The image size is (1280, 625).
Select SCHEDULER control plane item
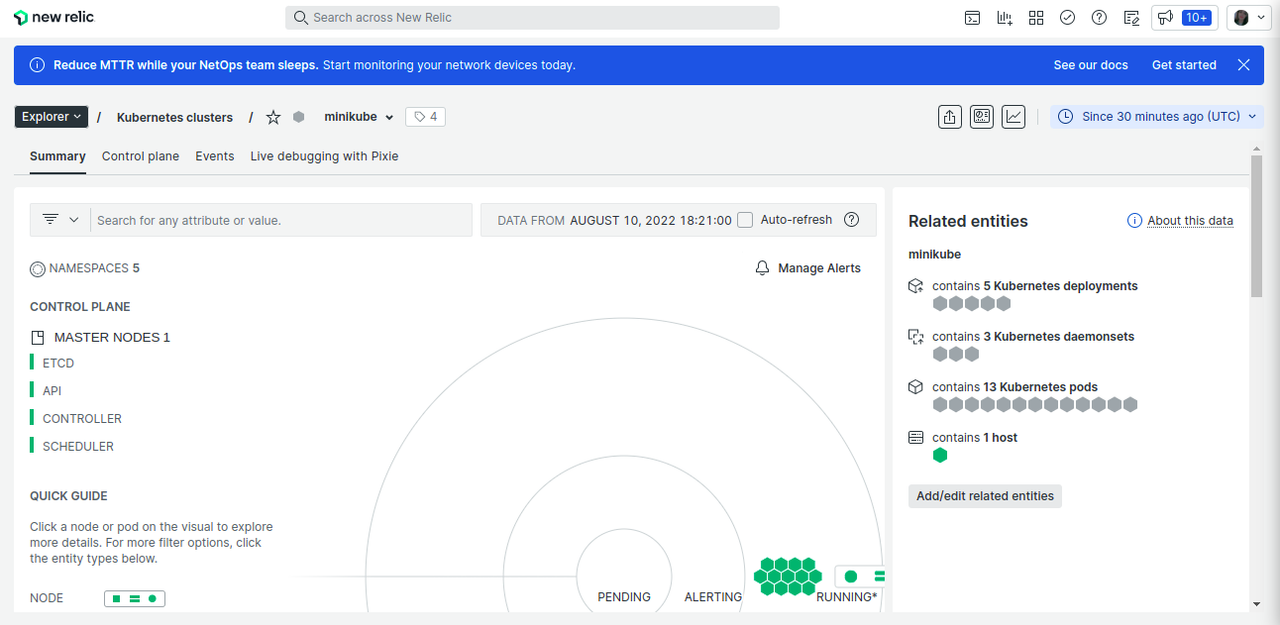78,447
